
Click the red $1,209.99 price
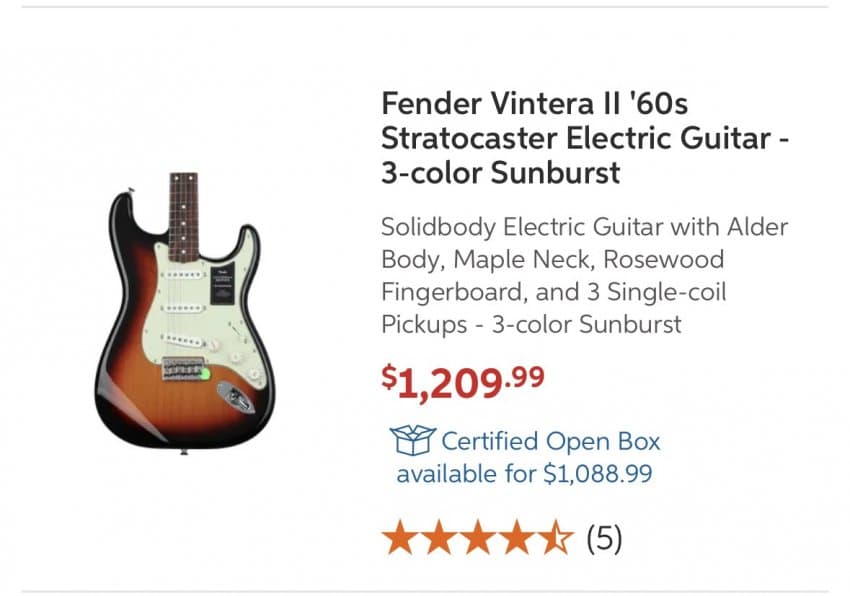click(x=463, y=382)
